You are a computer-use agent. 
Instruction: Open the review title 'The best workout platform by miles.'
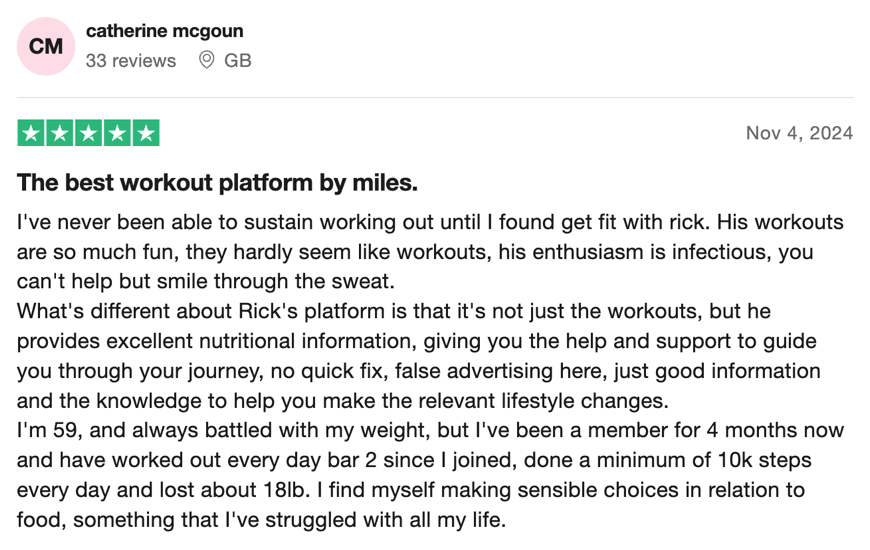[x=217, y=183]
